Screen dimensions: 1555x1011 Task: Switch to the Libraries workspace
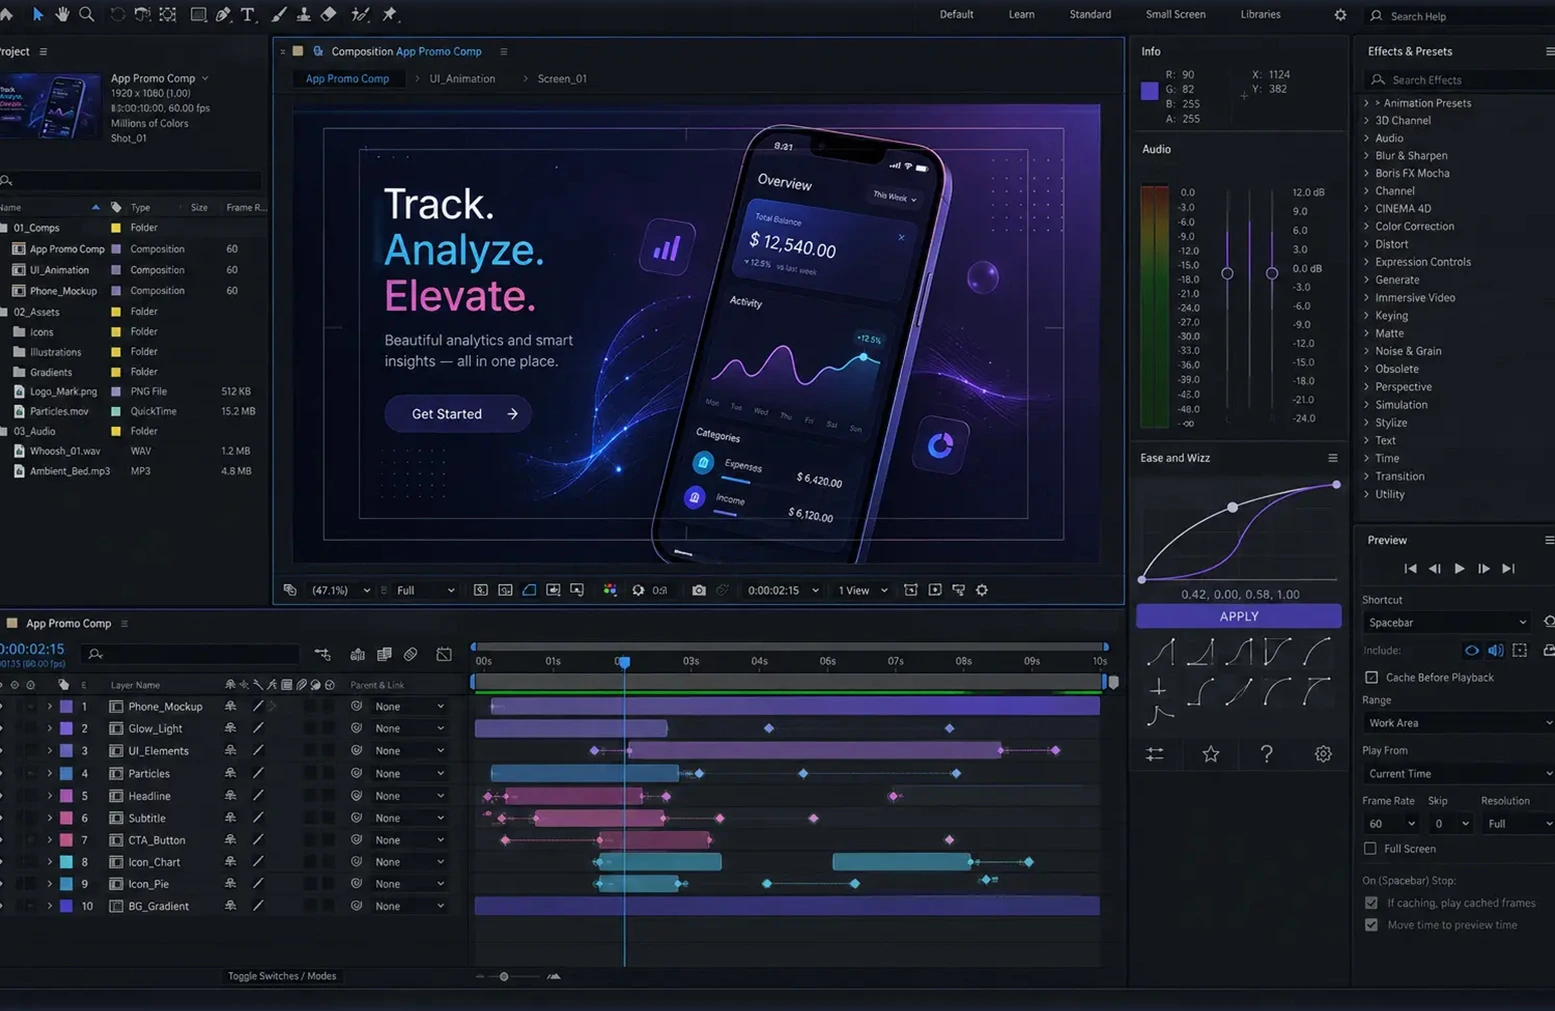point(1260,14)
